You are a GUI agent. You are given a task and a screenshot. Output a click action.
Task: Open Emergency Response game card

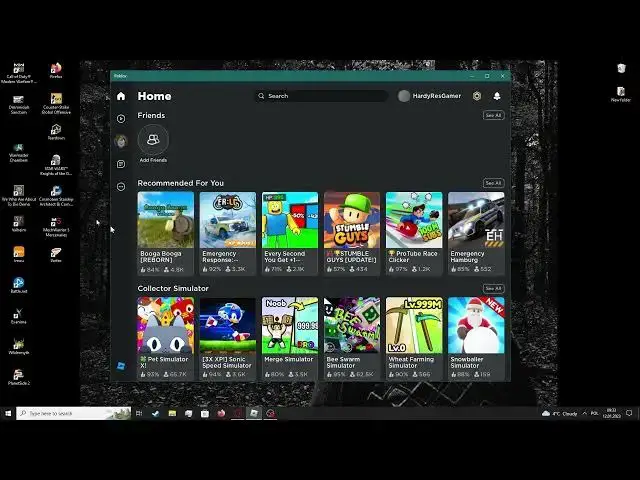point(228,233)
